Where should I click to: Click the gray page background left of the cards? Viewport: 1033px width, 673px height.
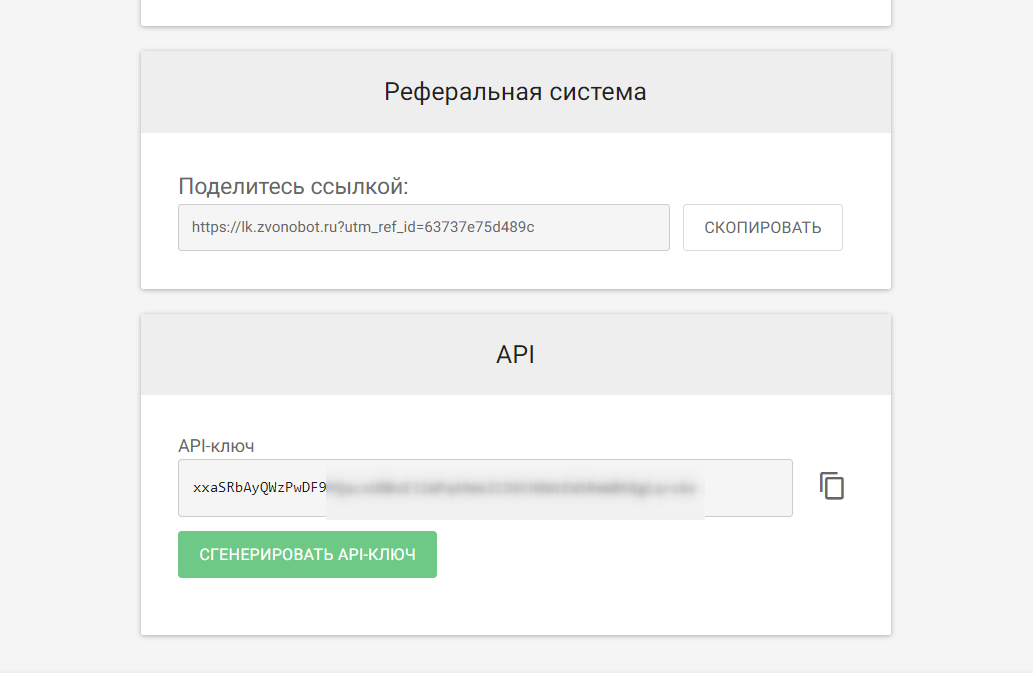point(70,340)
